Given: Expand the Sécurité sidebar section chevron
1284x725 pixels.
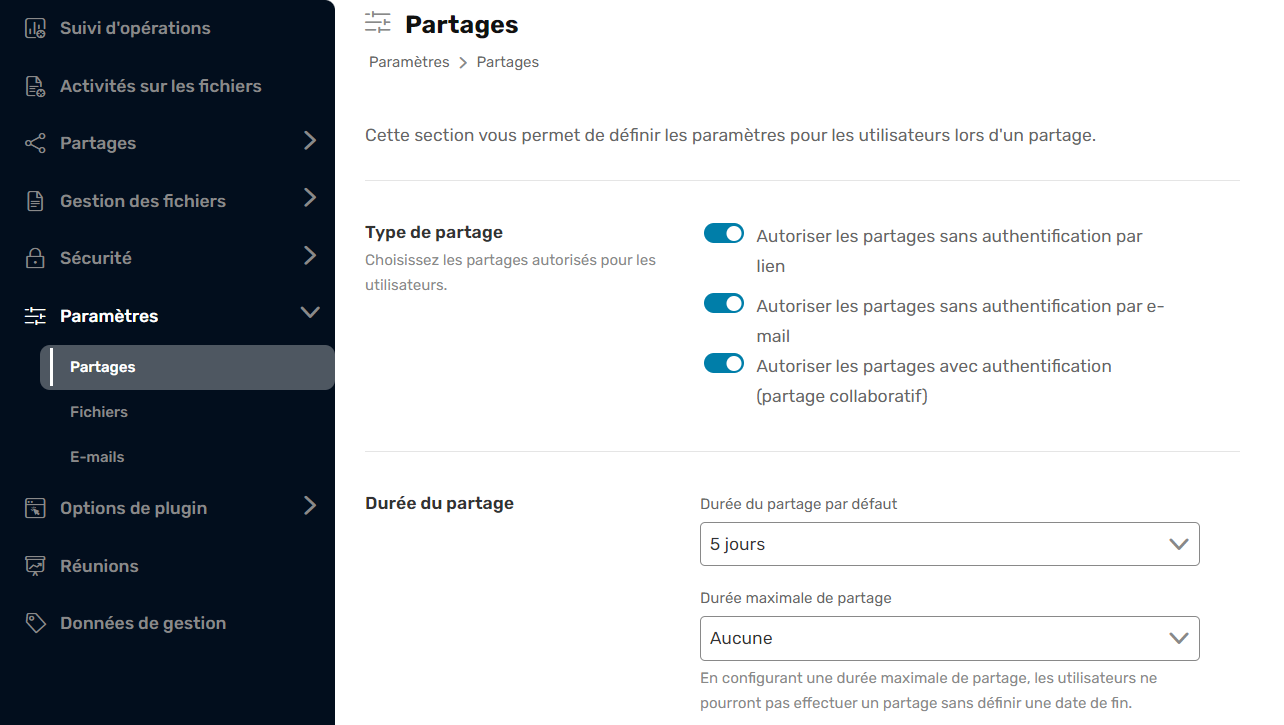Looking at the screenshot, I should [x=310, y=256].
